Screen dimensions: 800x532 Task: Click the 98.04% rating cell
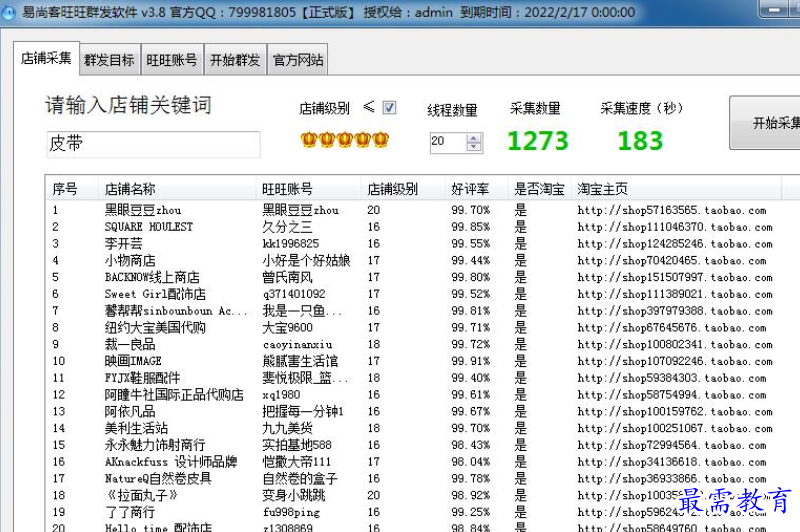point(470,462)
